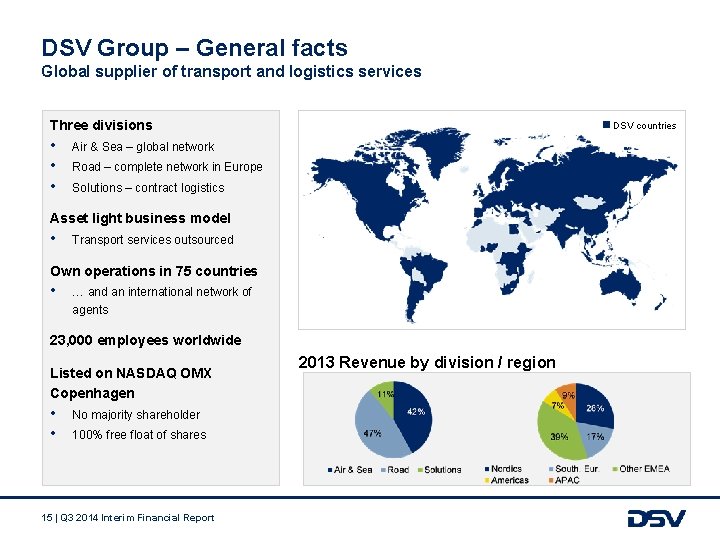
Task: Click the Other EMEA legend swatch
Action: [x=615, y=469]
